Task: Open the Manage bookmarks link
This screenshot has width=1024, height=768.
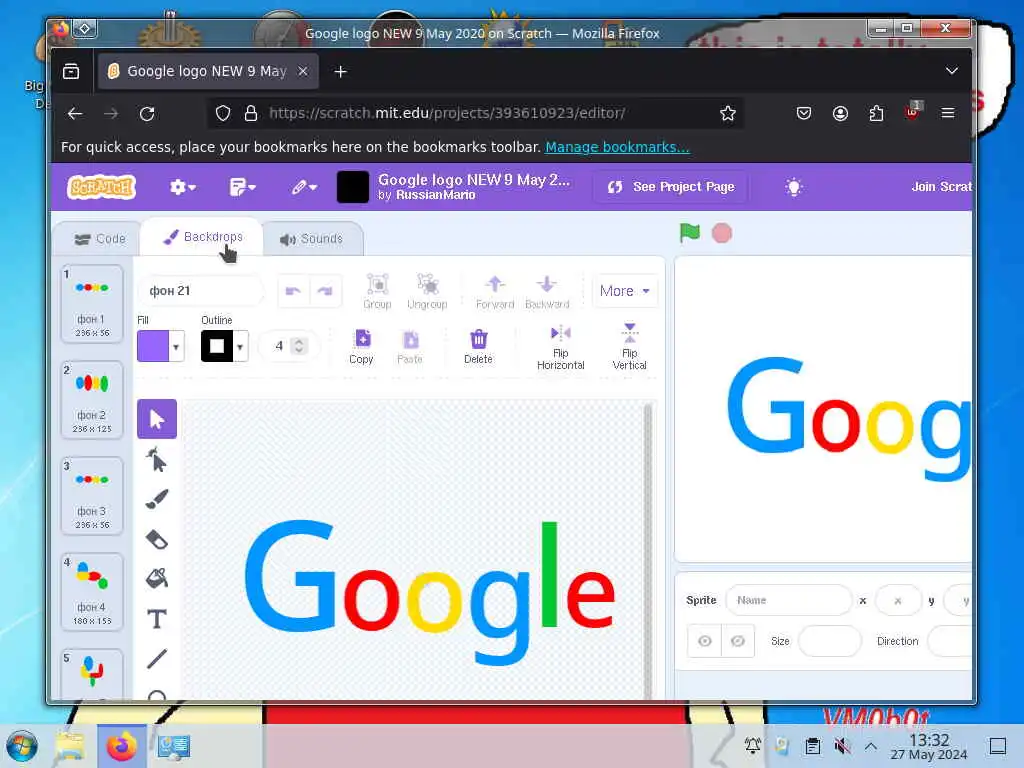Action: pyautogui.click(x=617, y=147)
